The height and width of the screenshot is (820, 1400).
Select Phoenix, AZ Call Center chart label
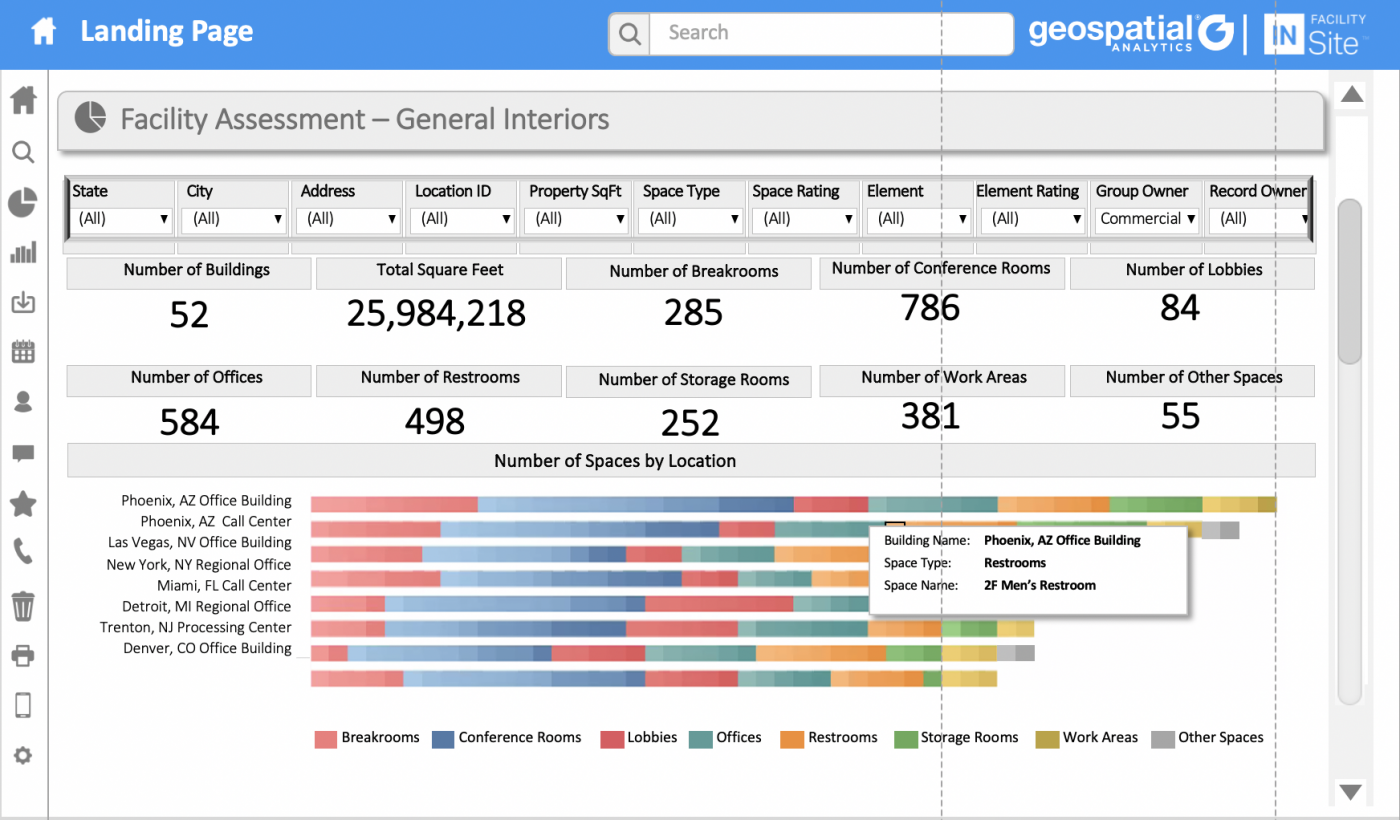[x=216, y=521]
